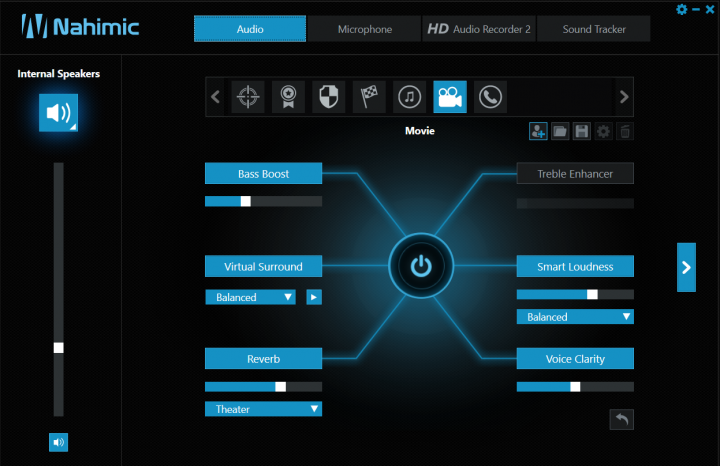Expand the side panel with blue chevron
Screen dimensions: 720x466
[686, 267]
